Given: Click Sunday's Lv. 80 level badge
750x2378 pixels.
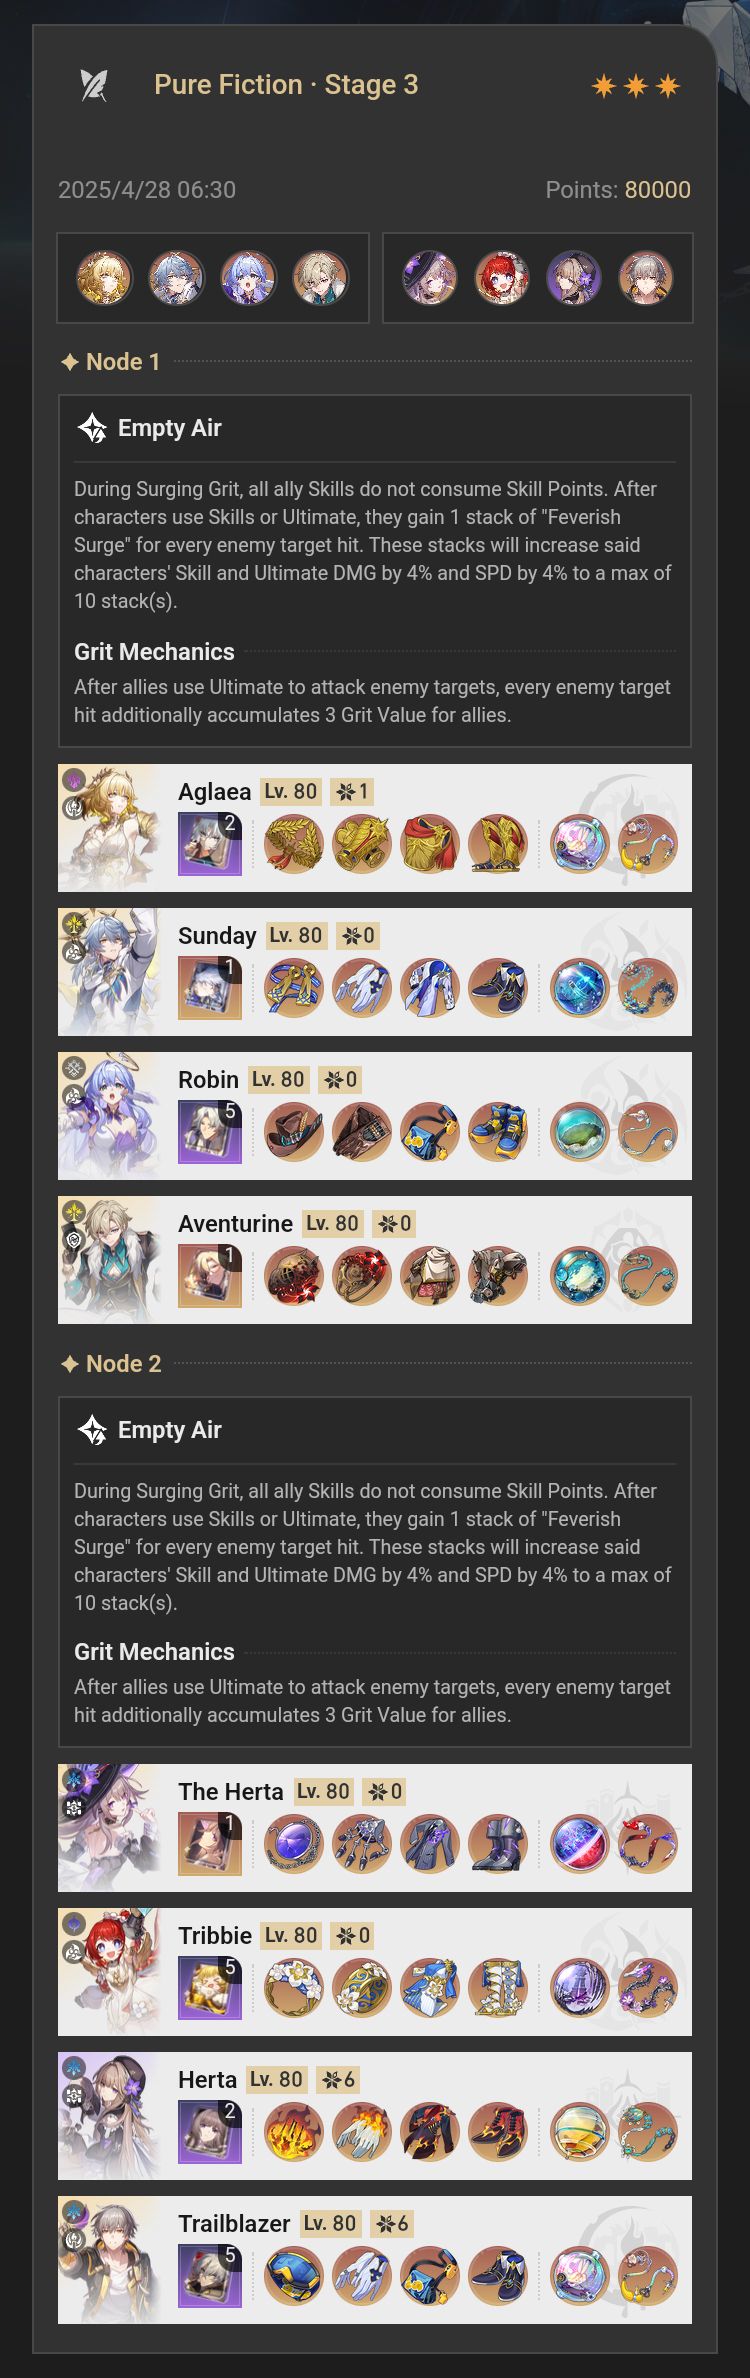Looking at the screenshot, I should pyautogui.click(x=296, y=936).
